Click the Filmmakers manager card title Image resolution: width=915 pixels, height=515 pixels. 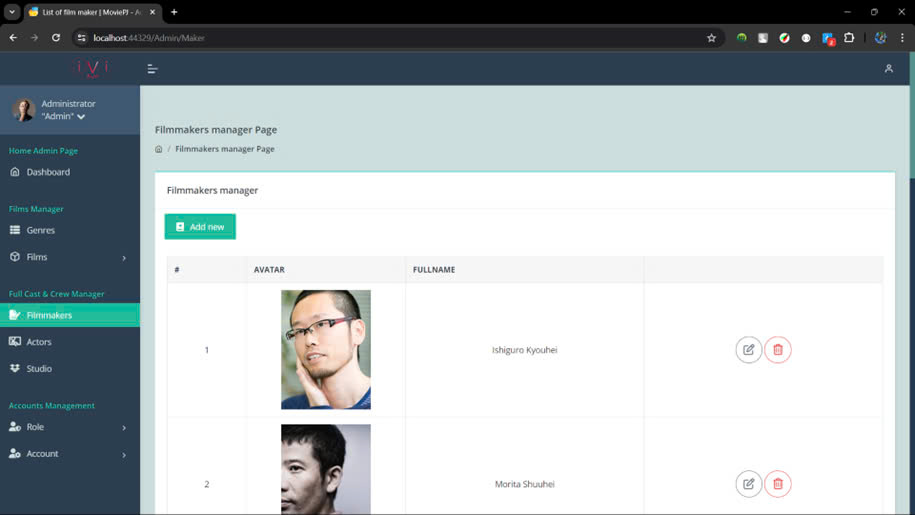[x=212, y=190]
